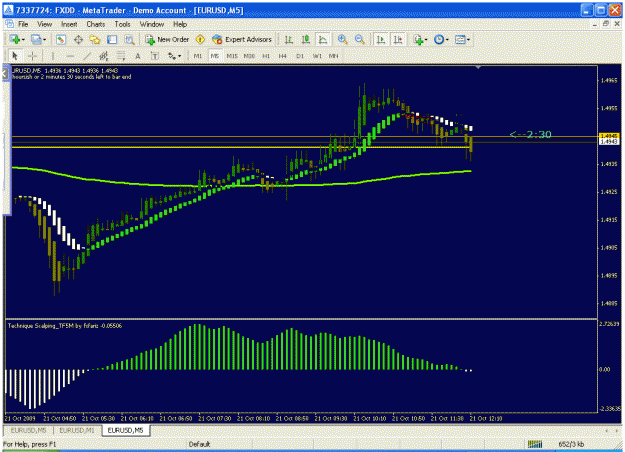The width and height of the screenshot is (625, 452).
Task: Select the horizontal line drawing tool
Action: coord(70,56)
